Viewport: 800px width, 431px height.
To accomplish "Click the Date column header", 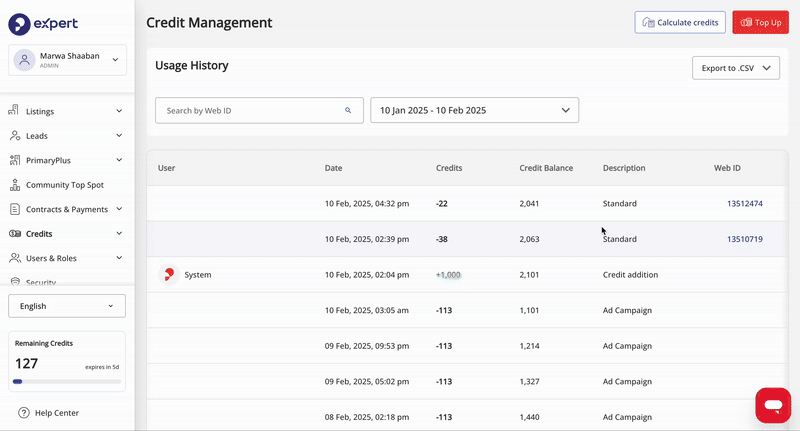I will click(x=334, y=168).
